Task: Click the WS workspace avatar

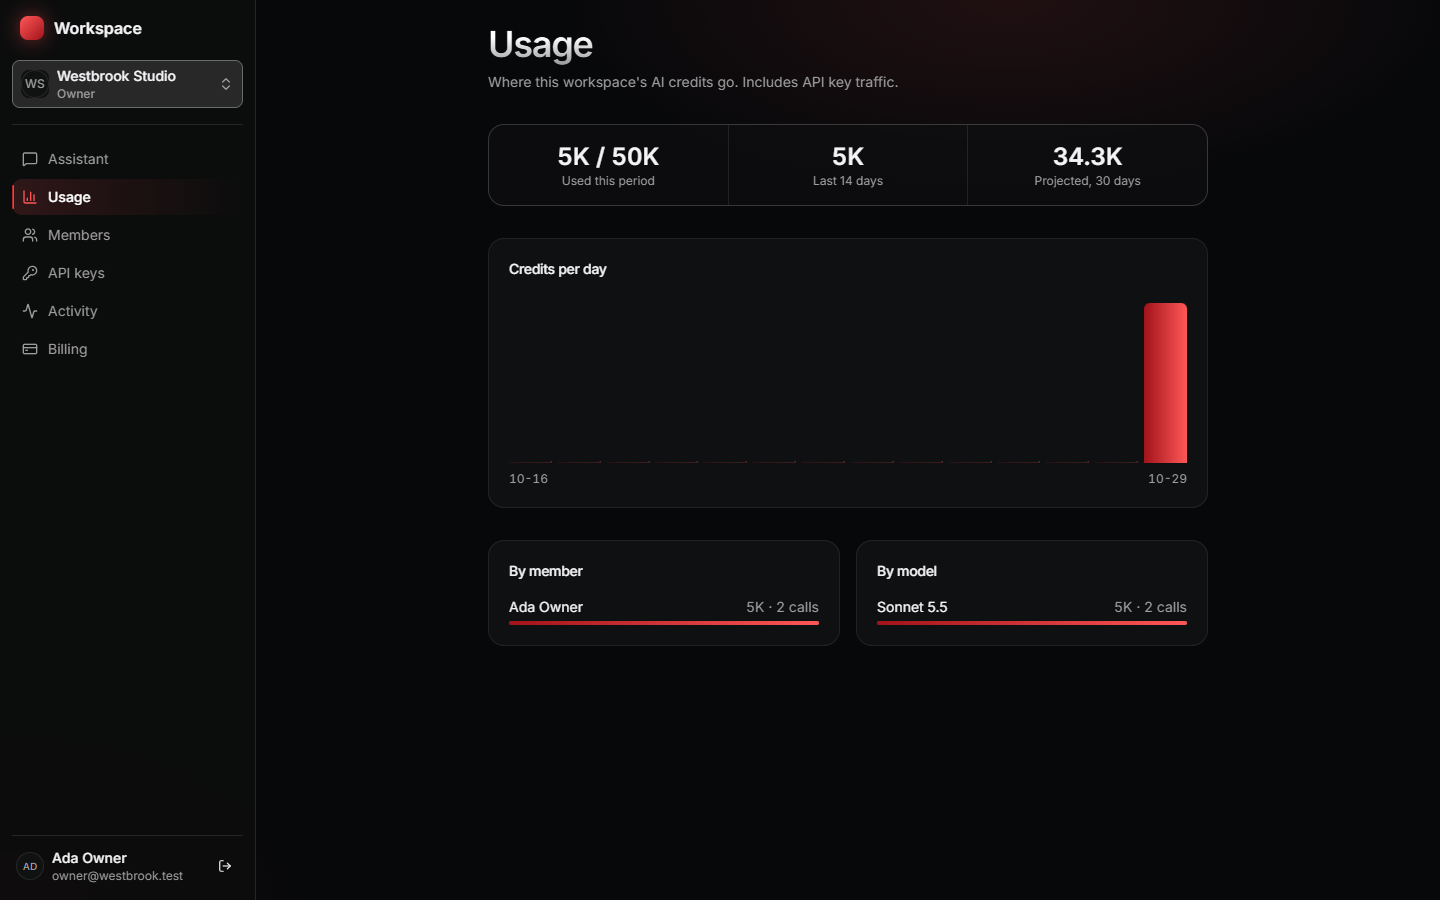Action: coord(35,84)
